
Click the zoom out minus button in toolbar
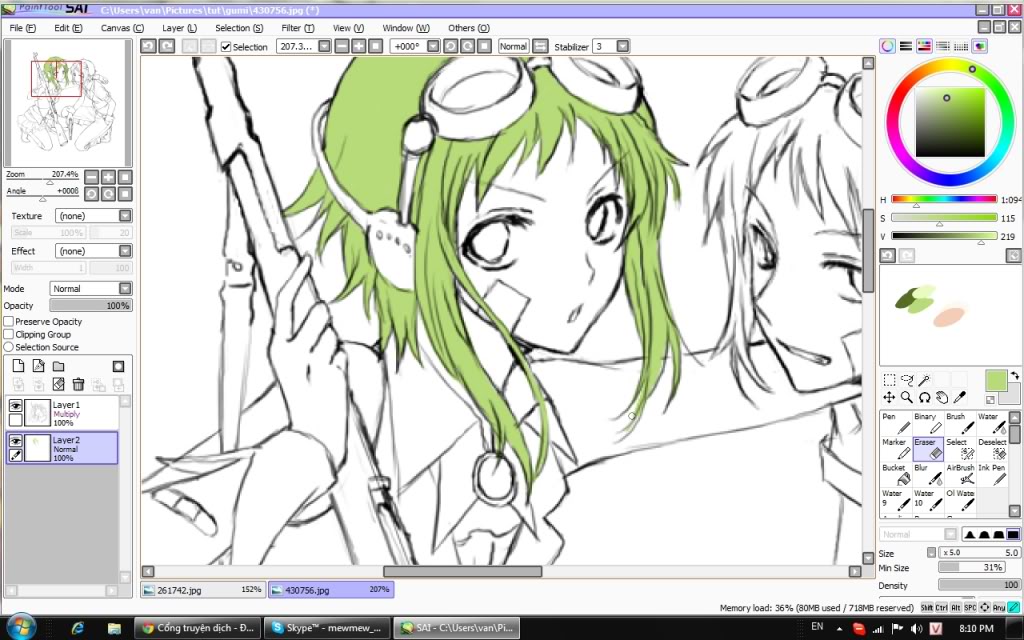tap(342, 46)
